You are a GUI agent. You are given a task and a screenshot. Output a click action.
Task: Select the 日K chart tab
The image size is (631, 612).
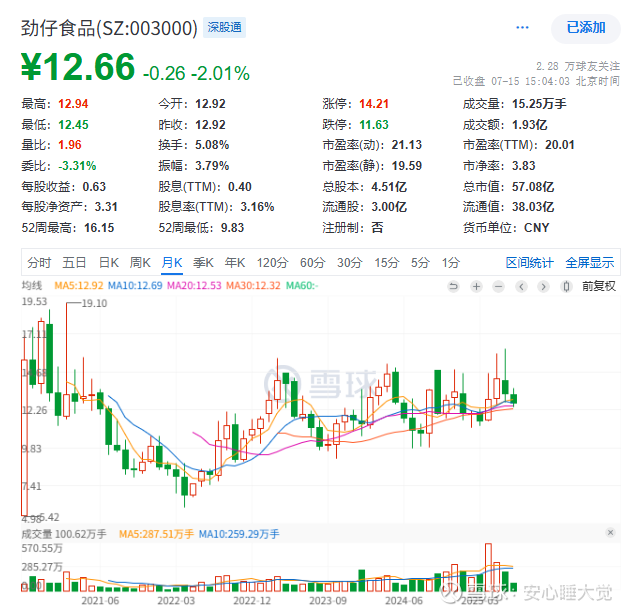click(109, 263)
